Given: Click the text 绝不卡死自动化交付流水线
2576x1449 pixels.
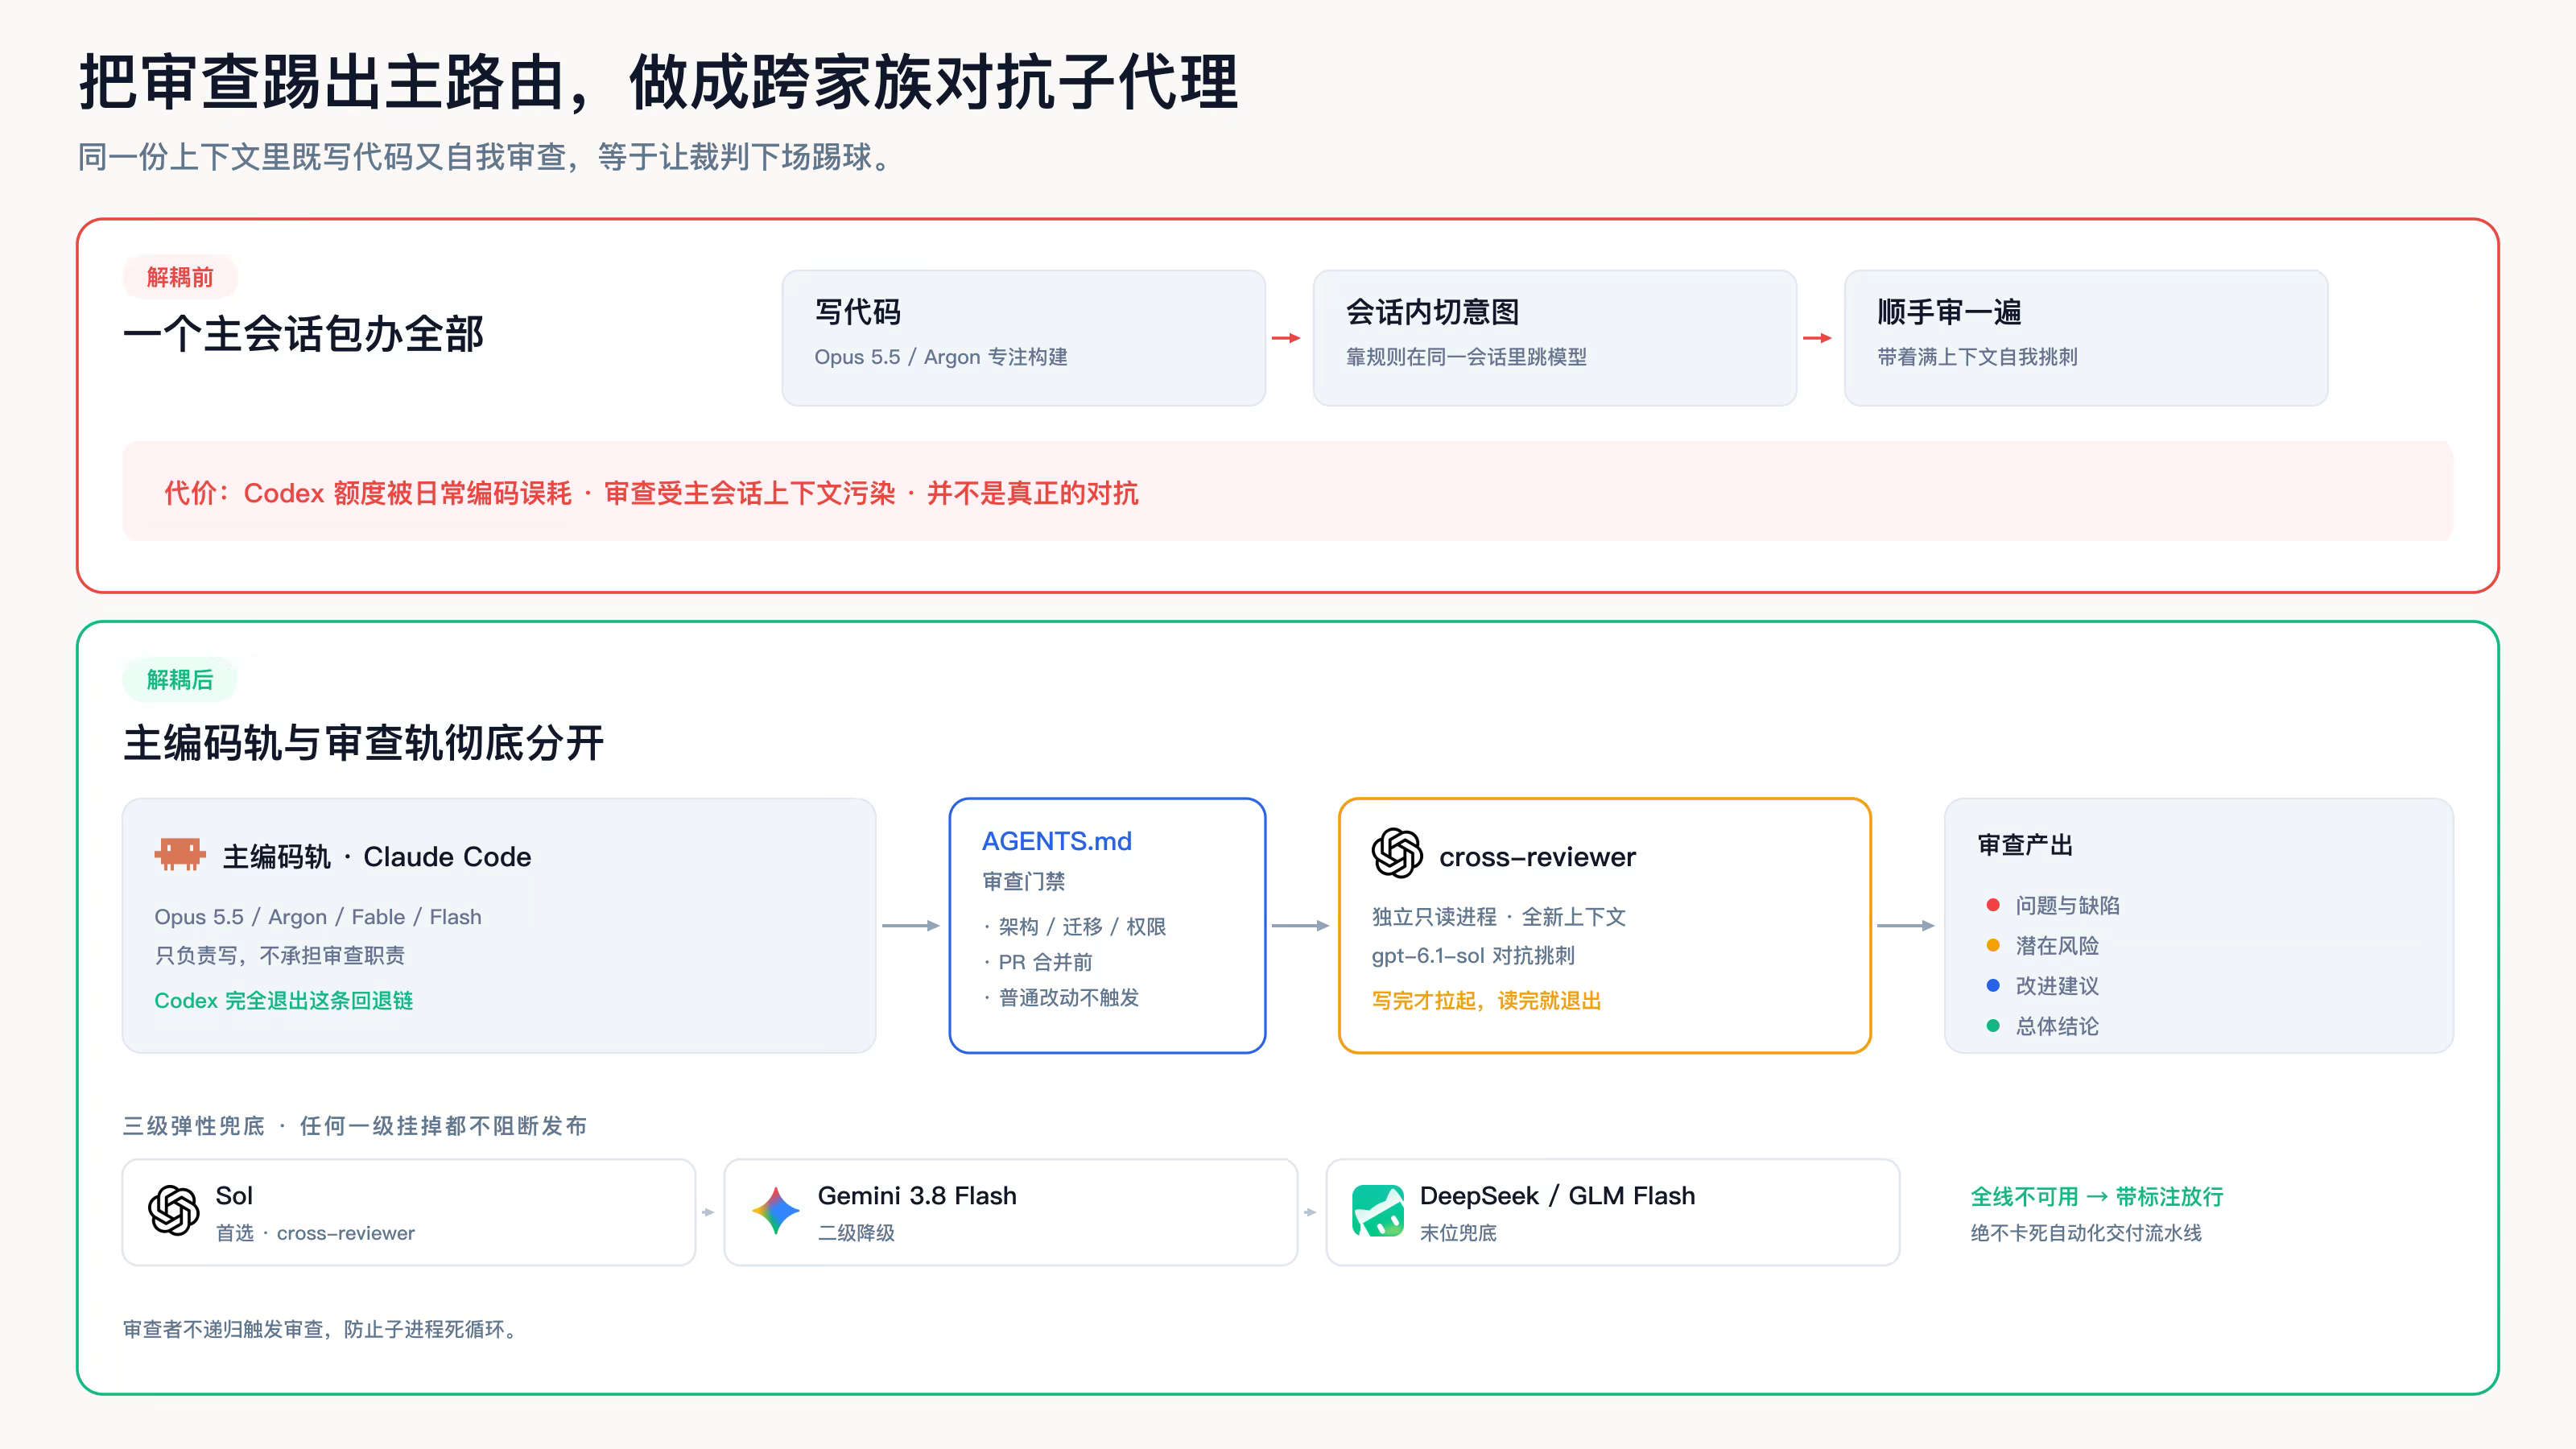Looking at the screenshot, I should [2086, 1233].
